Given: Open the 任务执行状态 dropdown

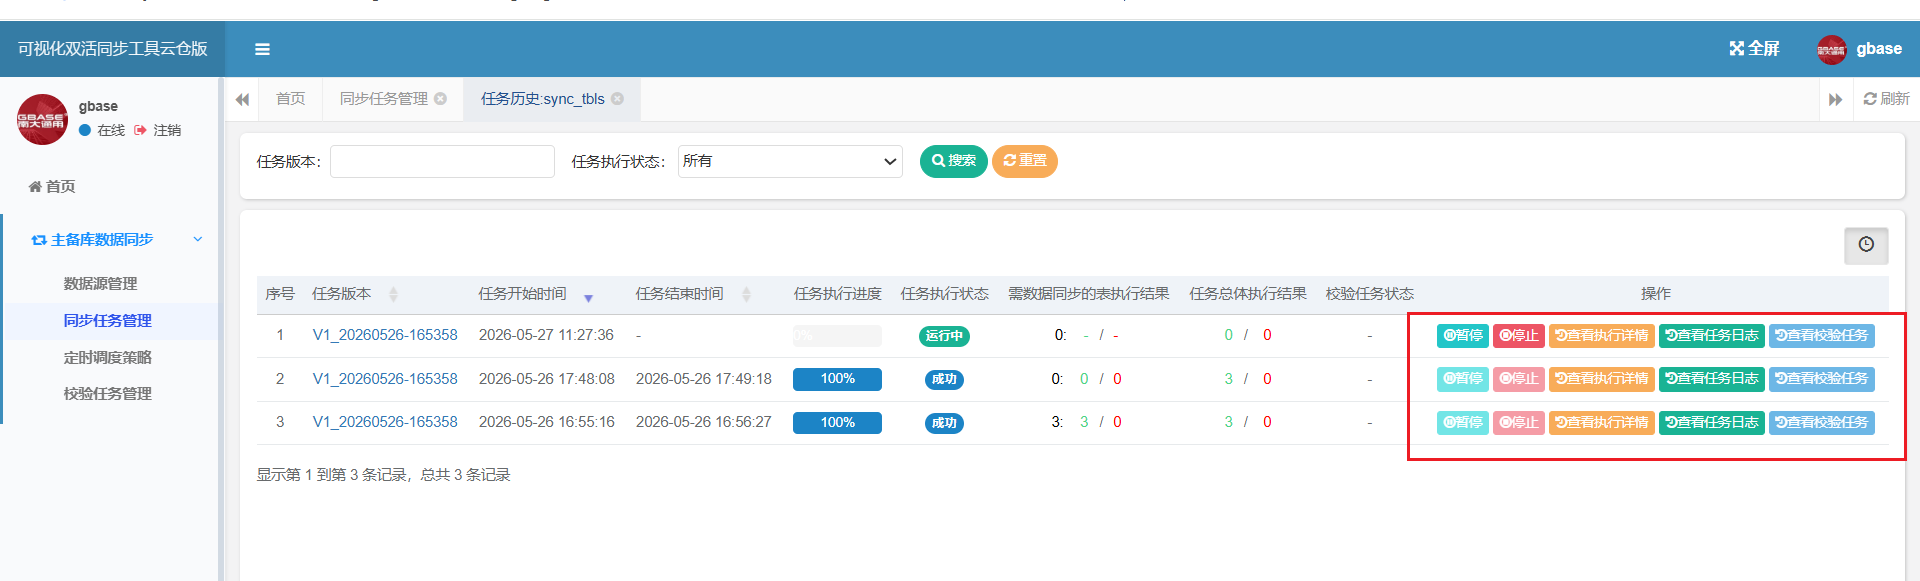Looking at the screenshot, I should pyautogui.click(x=790, y=162).
